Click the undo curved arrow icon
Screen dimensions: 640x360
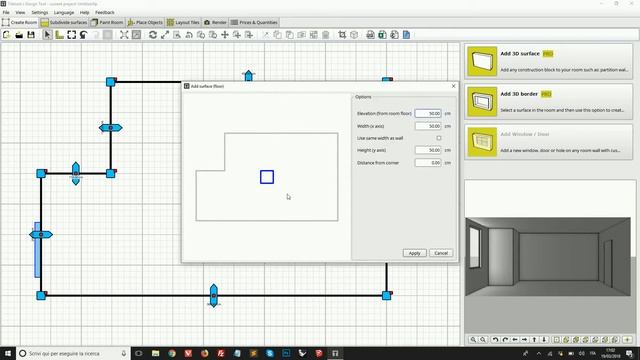84,35
